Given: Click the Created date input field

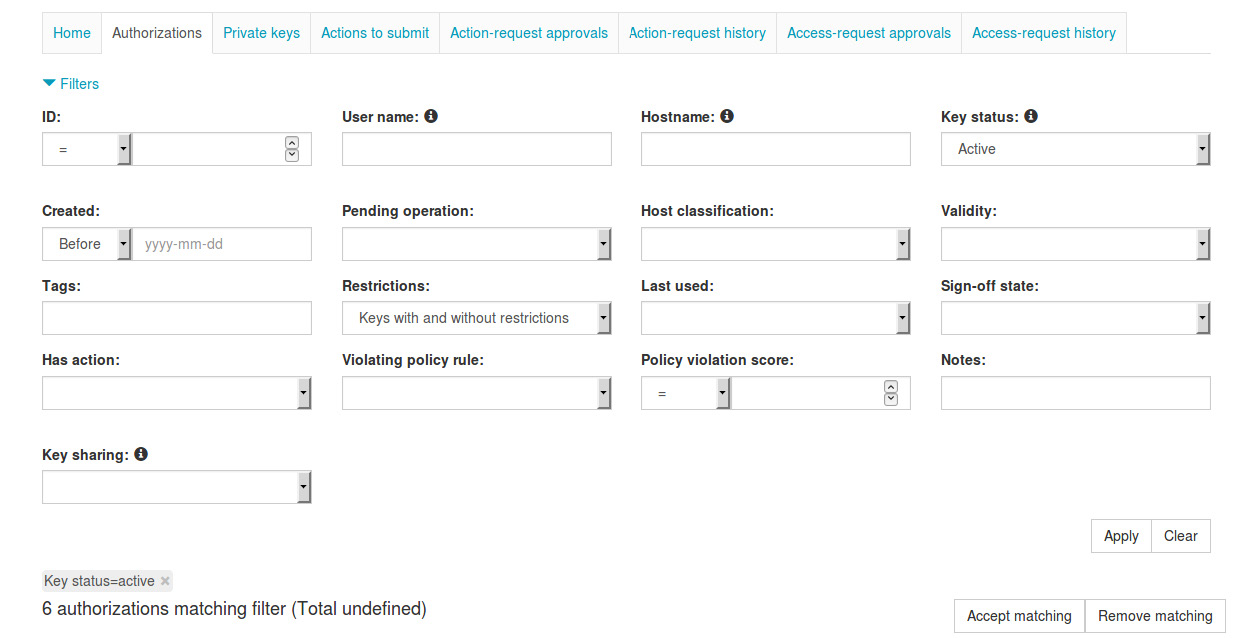Looking at the screenshot, I should (222, 244).
